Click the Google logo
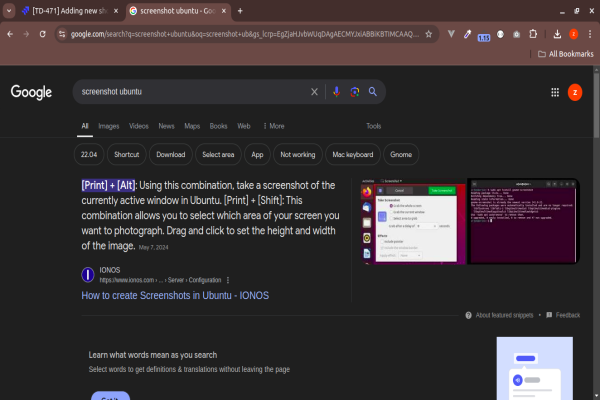600x400 pixels. 31,92
